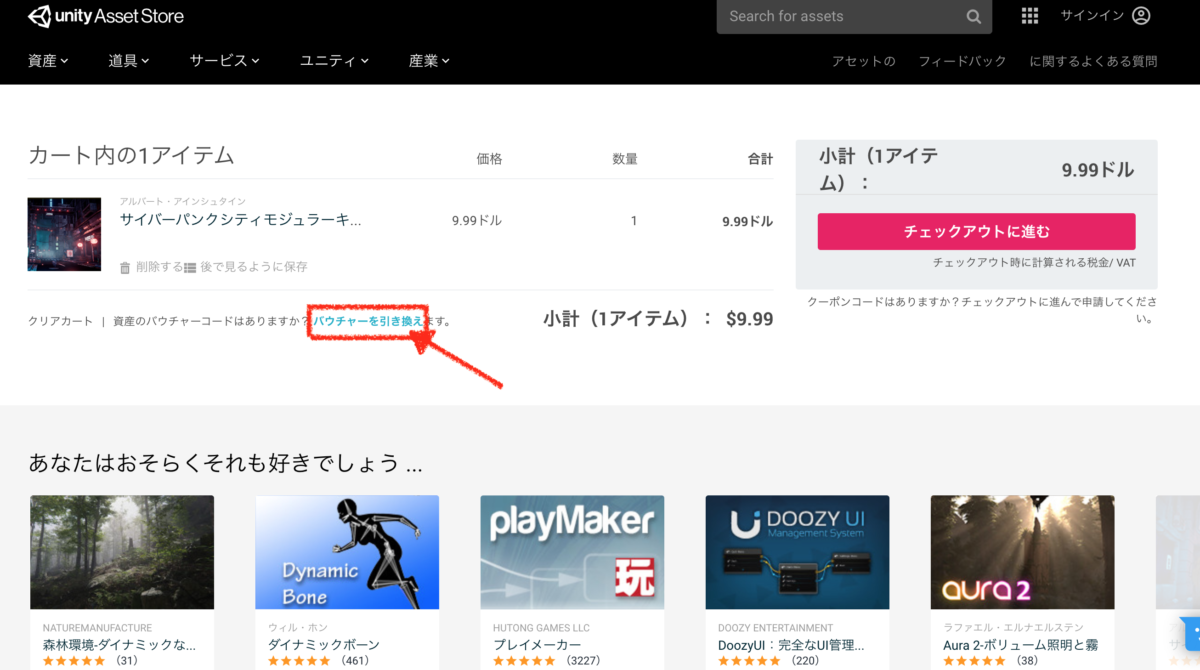The image size is (1200, 670).
Task: Click the クリアカート link
Action: [x=60, y=321]
